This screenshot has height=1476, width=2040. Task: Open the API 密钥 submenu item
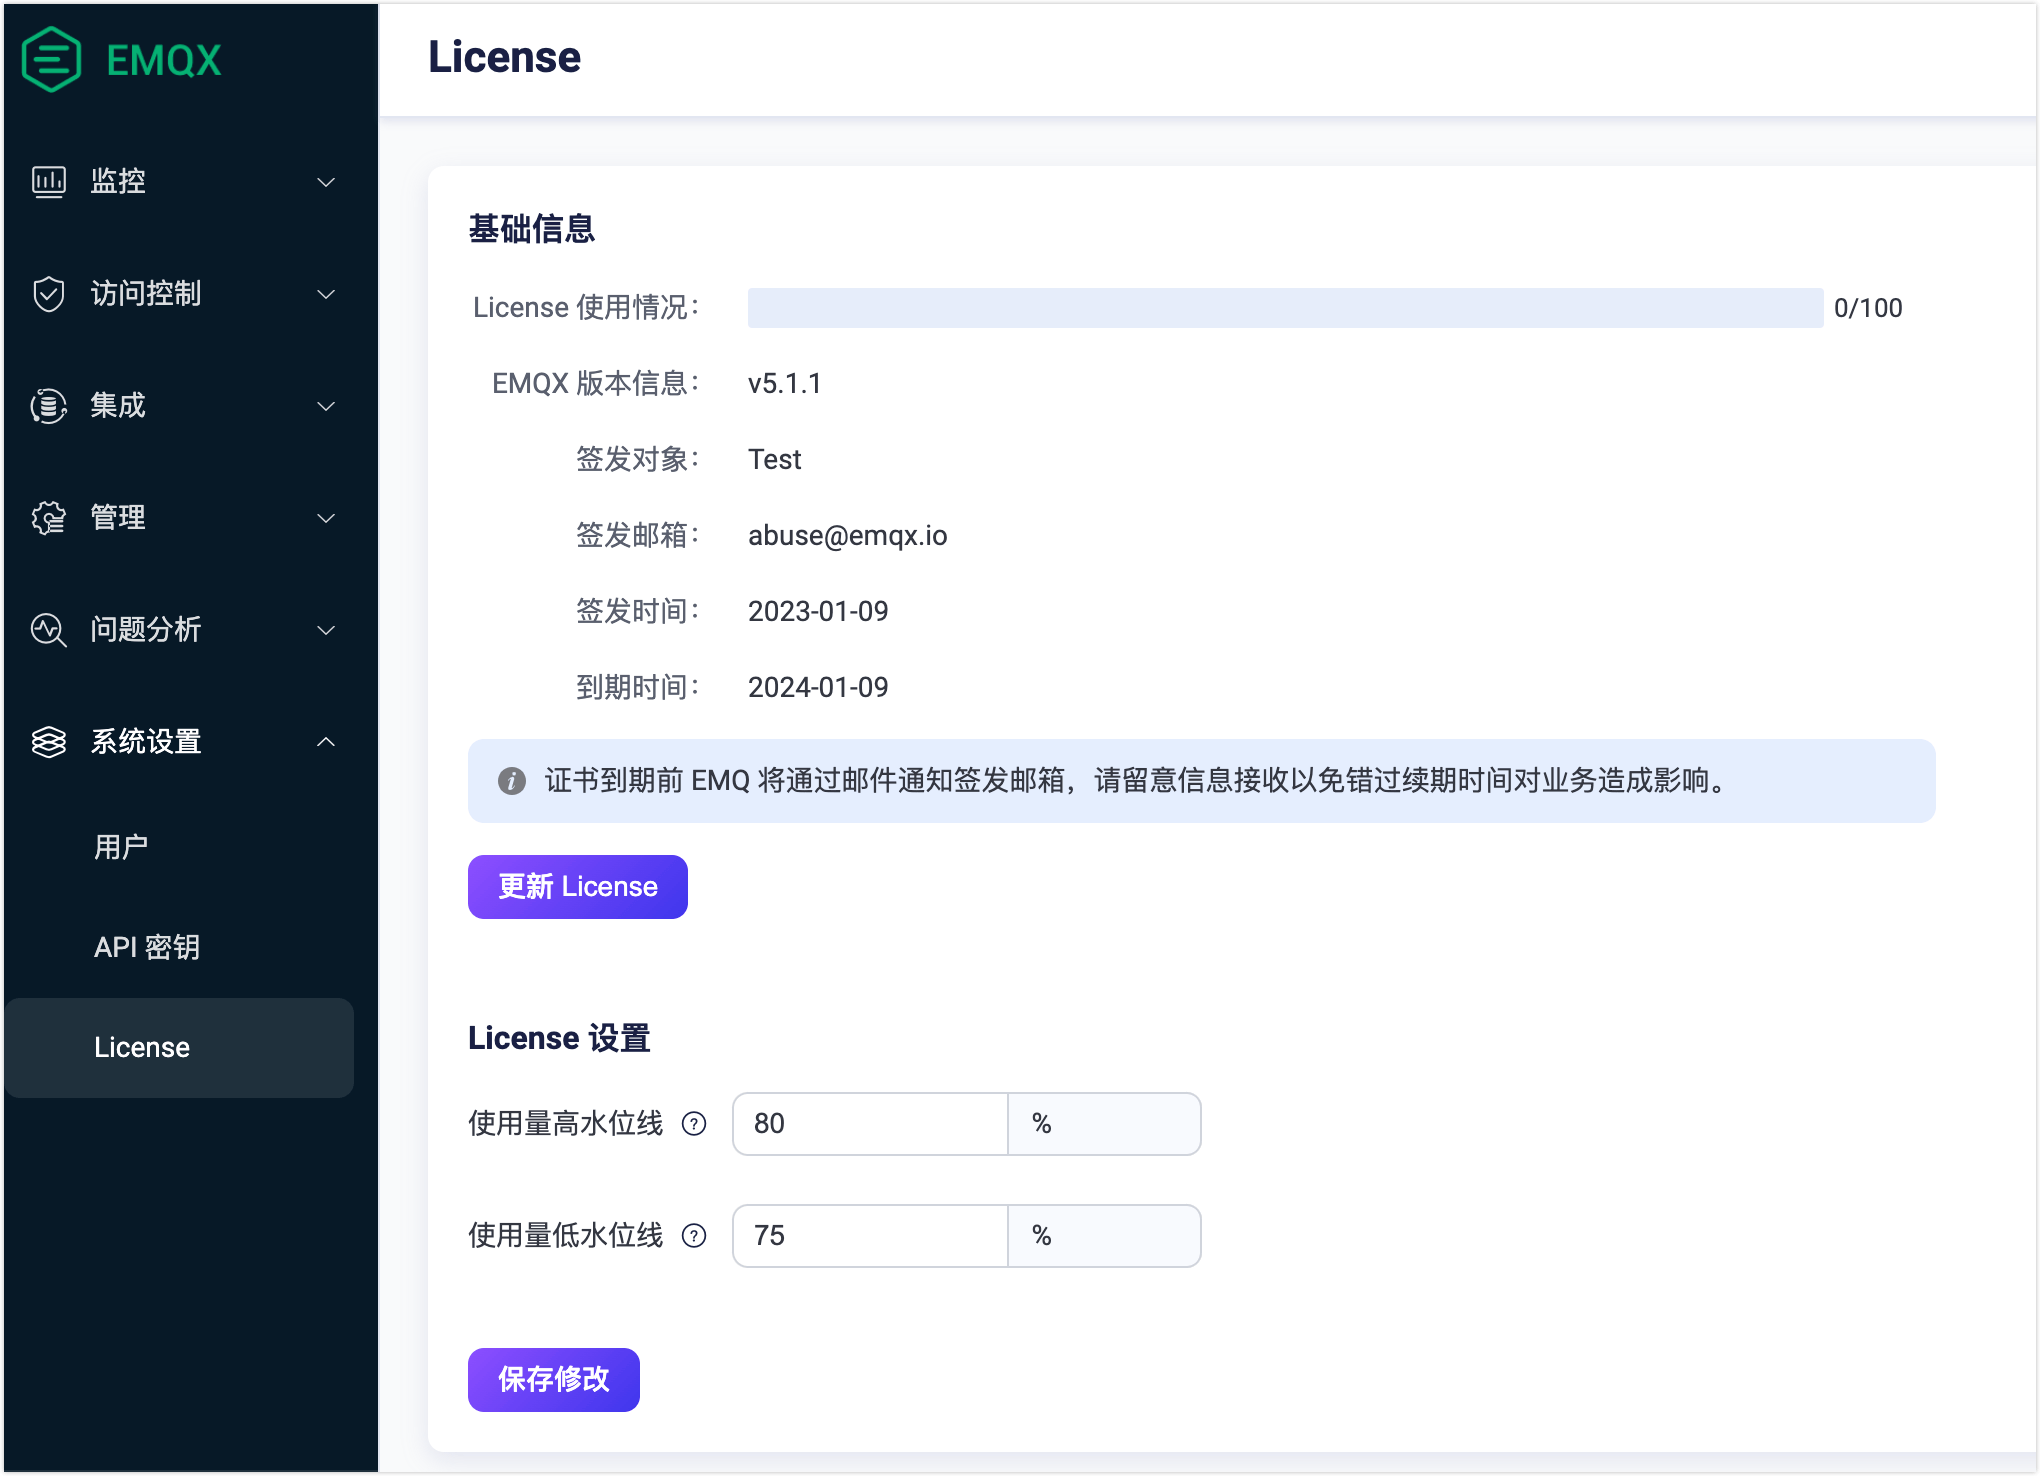[x=147, y=947]
